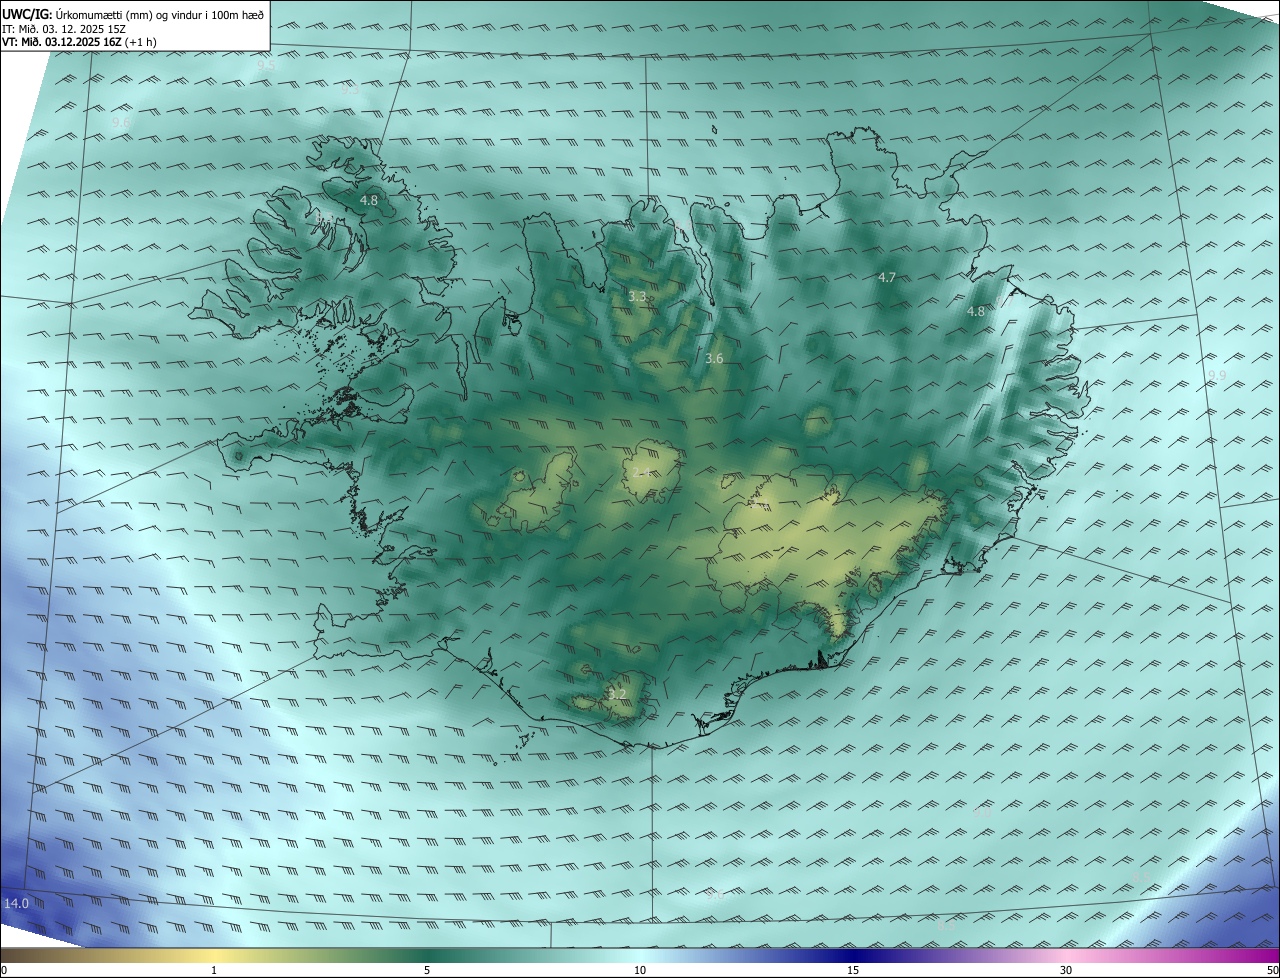Click the valid time 'VT: Mið. 03.12.2025 16Z'

pos(62,42)
